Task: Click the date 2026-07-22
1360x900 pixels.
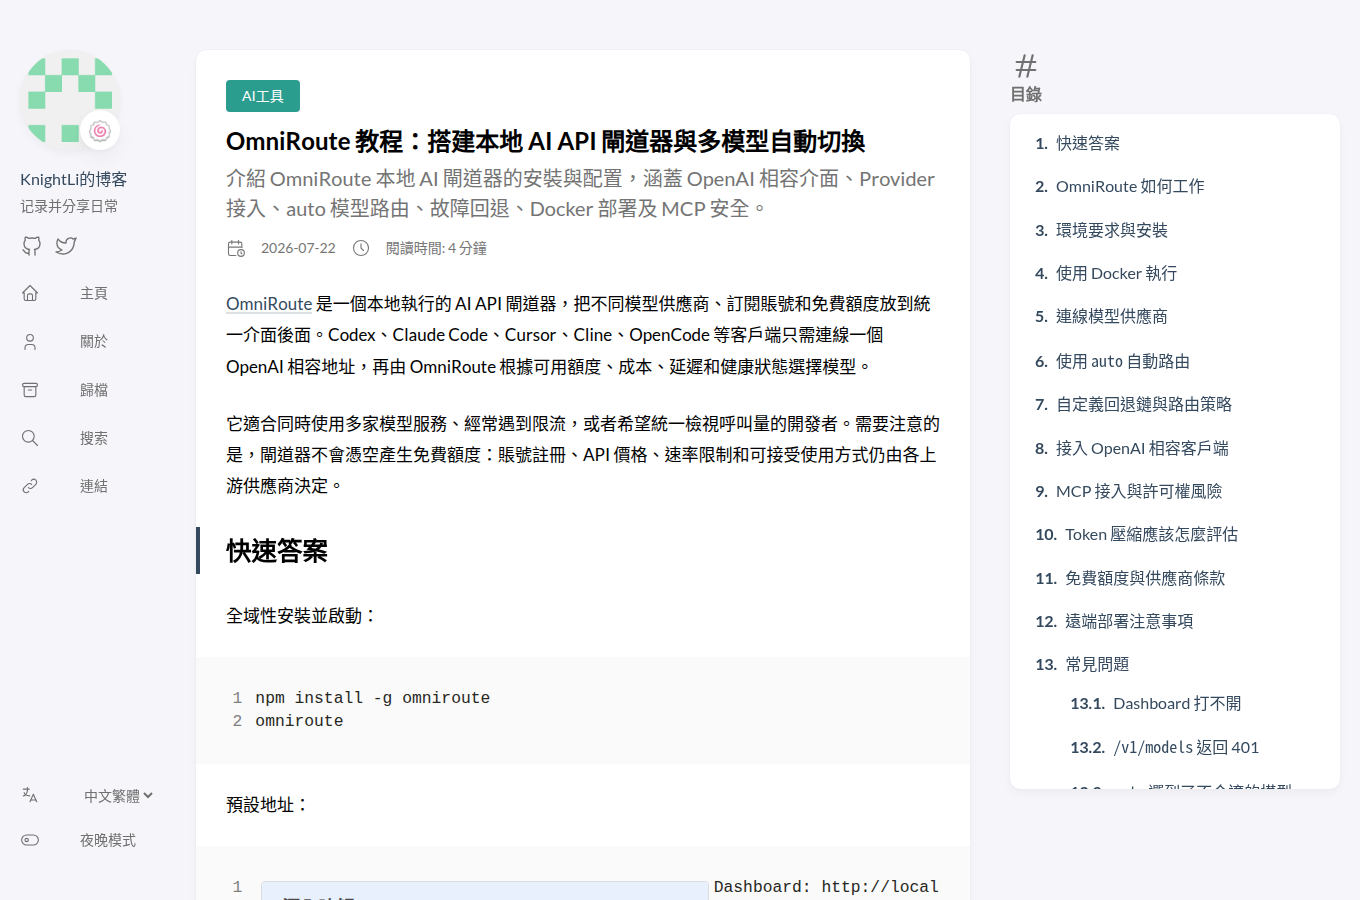Action: coord(298,248)
